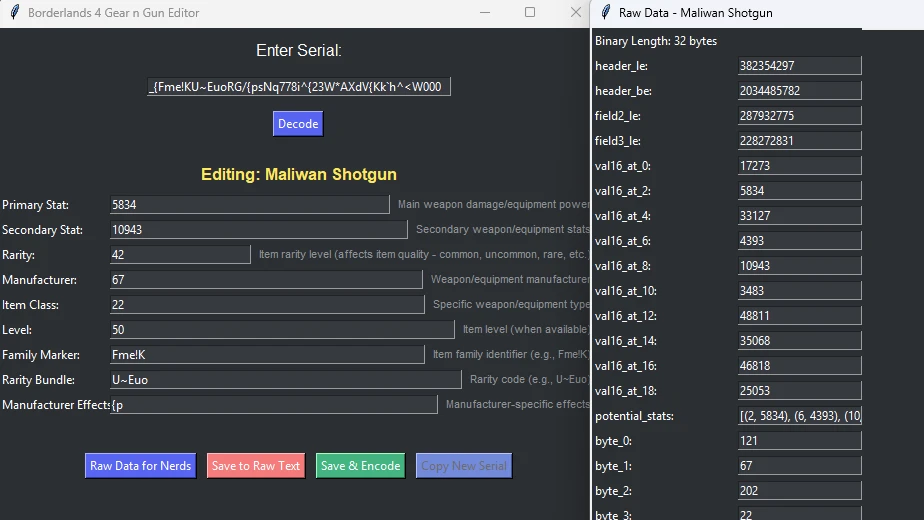Click Save & Encode button
Screen dimensions: 924x520
point(360,466)
